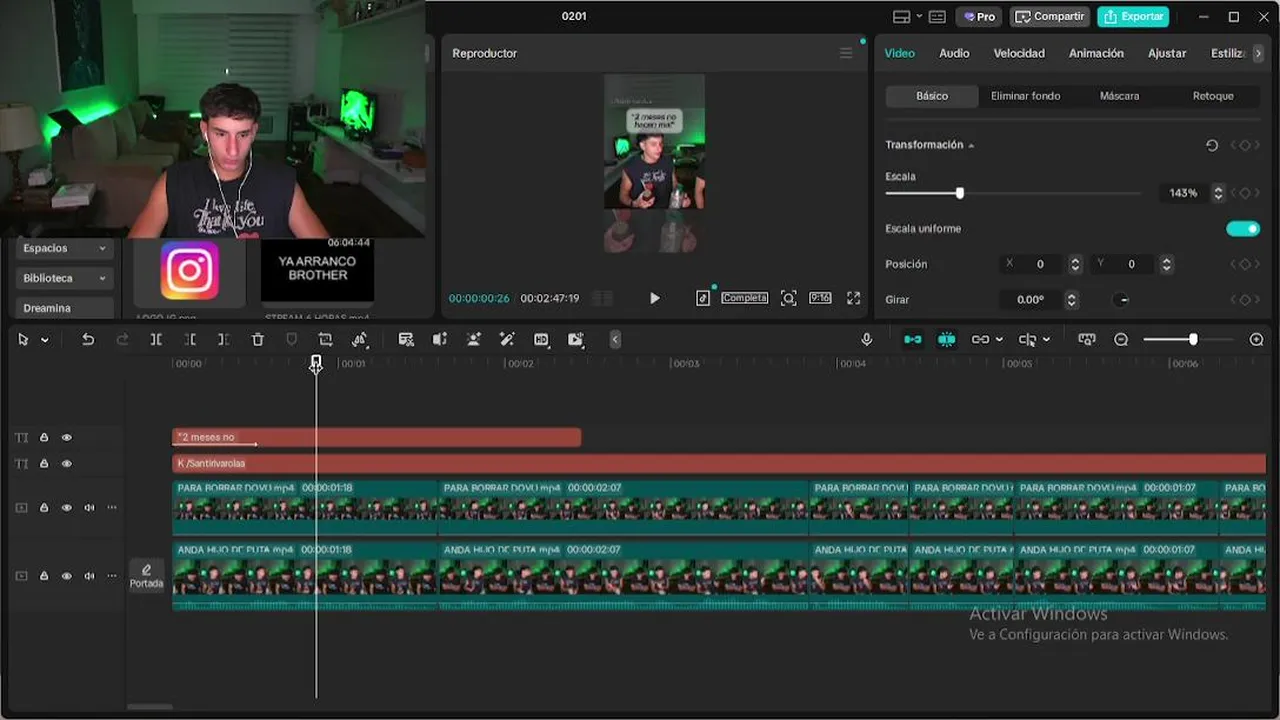Open the auto-captions removal tool icon
The image size is (1280, 720).
point(406,340)
